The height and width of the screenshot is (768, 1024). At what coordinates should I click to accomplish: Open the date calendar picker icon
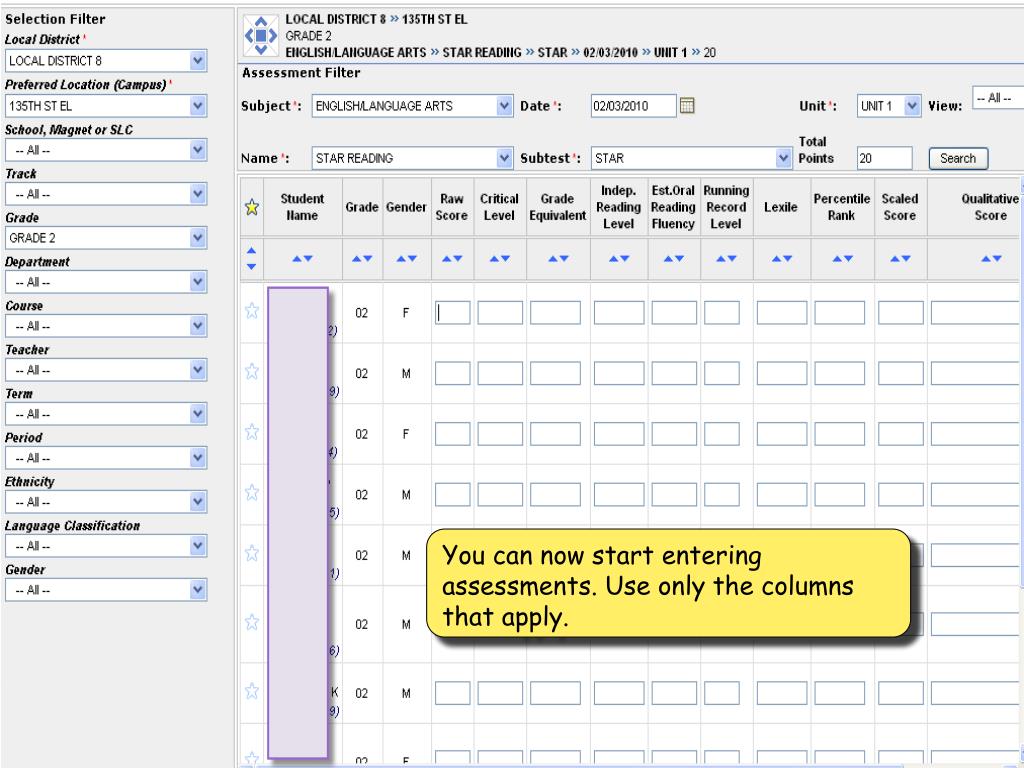pos(687,105)
